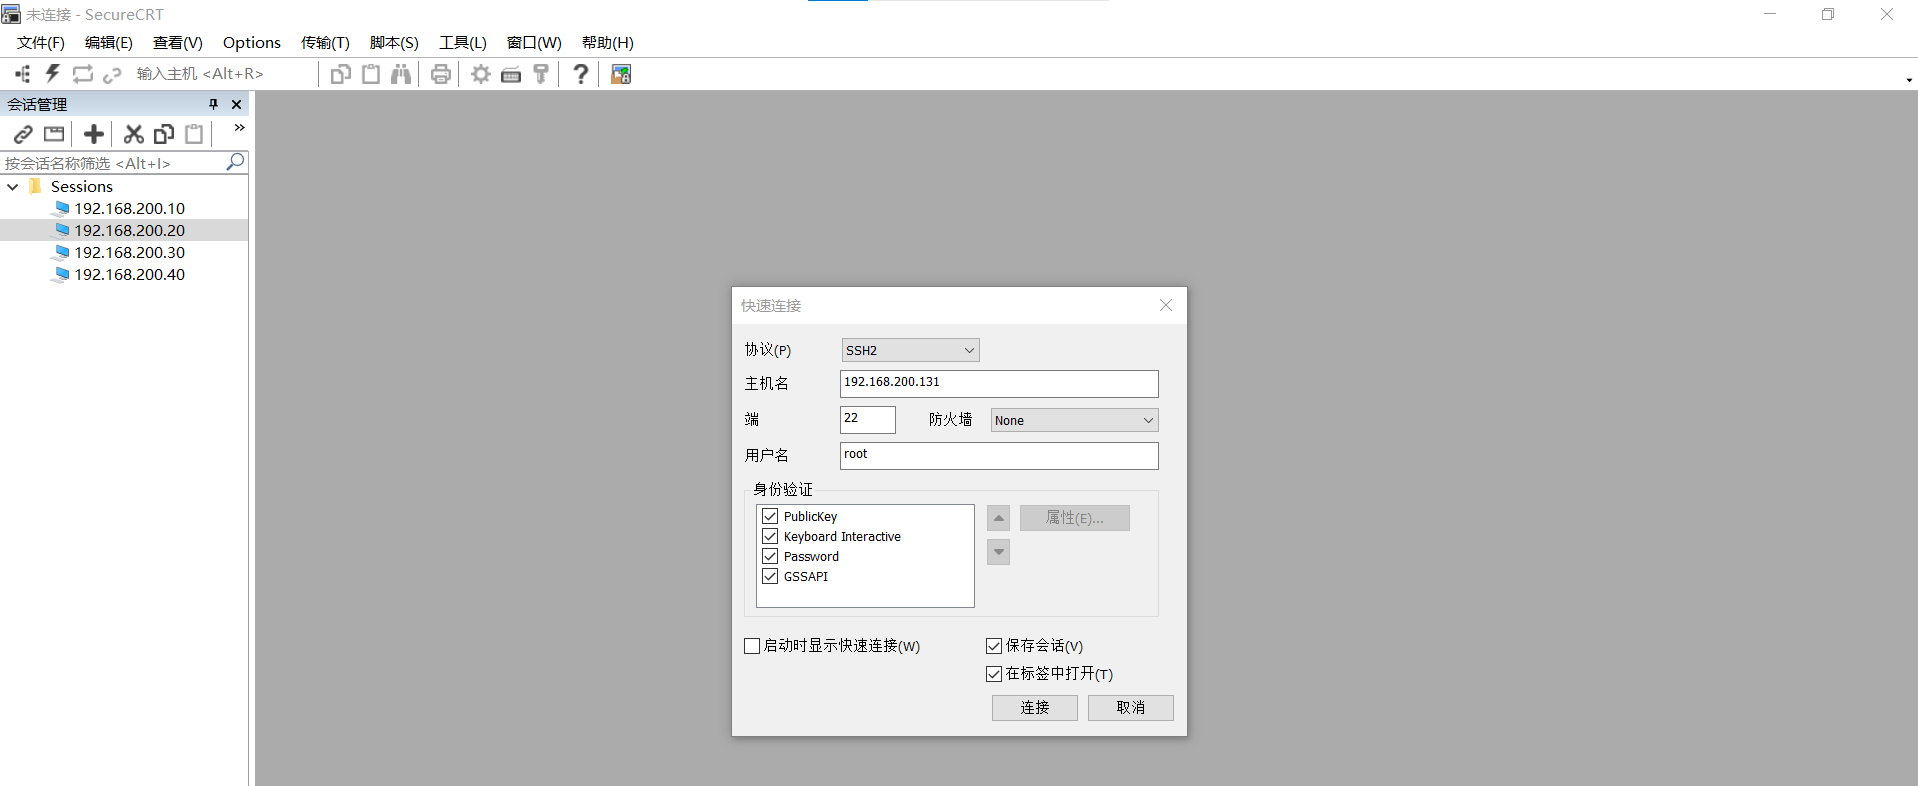
Task: Click the port field showing 22
Action: click(x=867, y=419)
